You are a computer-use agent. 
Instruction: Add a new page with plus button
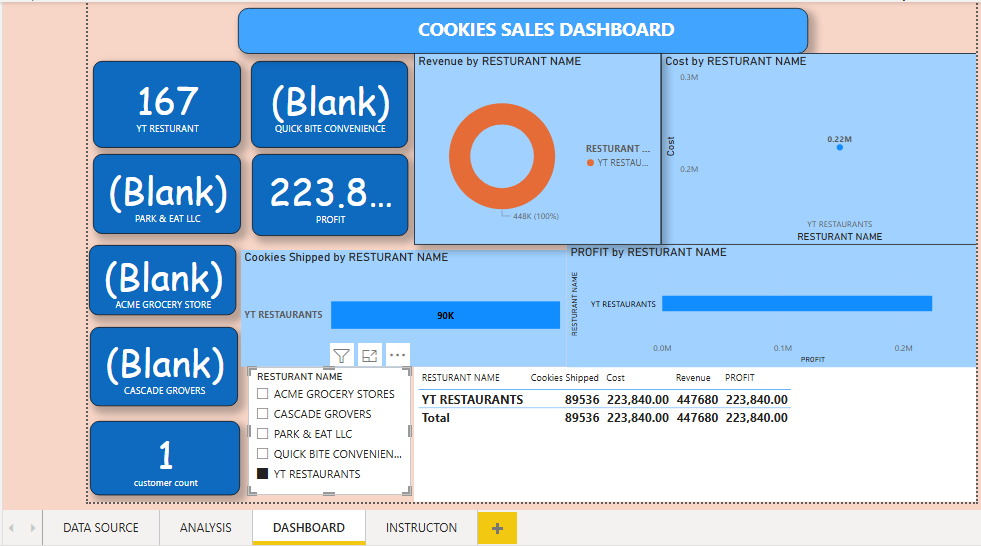click(497, 528)
